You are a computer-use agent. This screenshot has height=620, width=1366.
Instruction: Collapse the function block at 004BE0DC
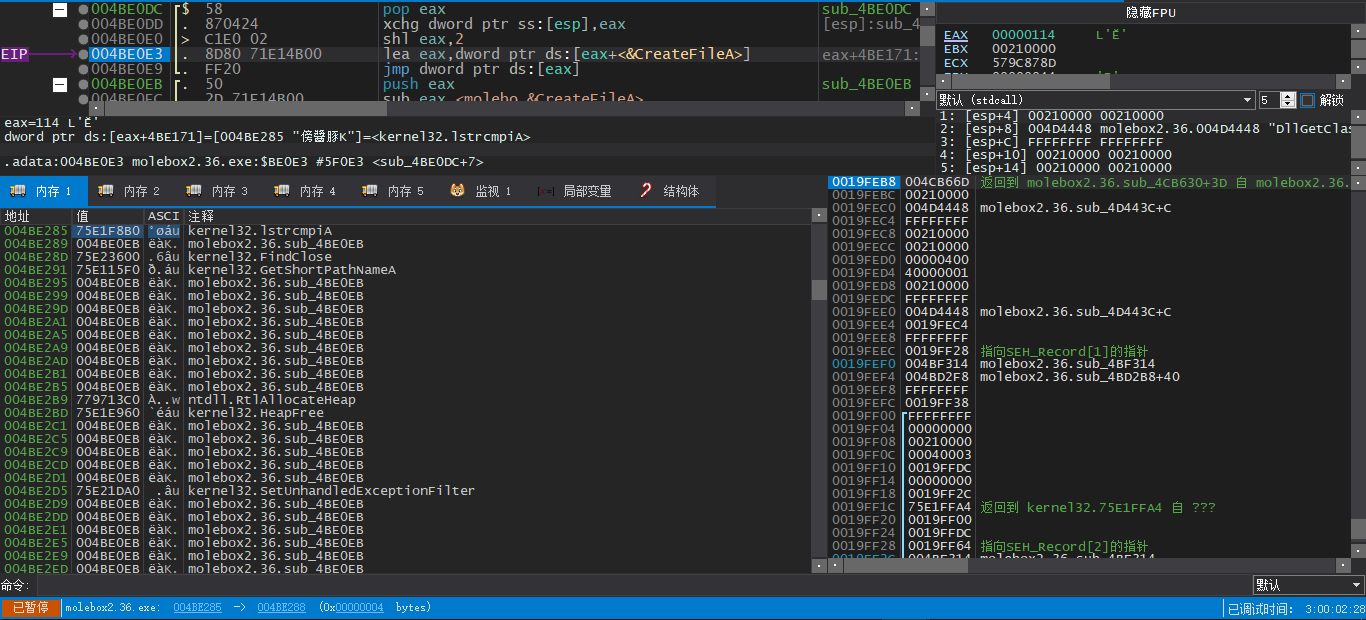coord(60,9)
